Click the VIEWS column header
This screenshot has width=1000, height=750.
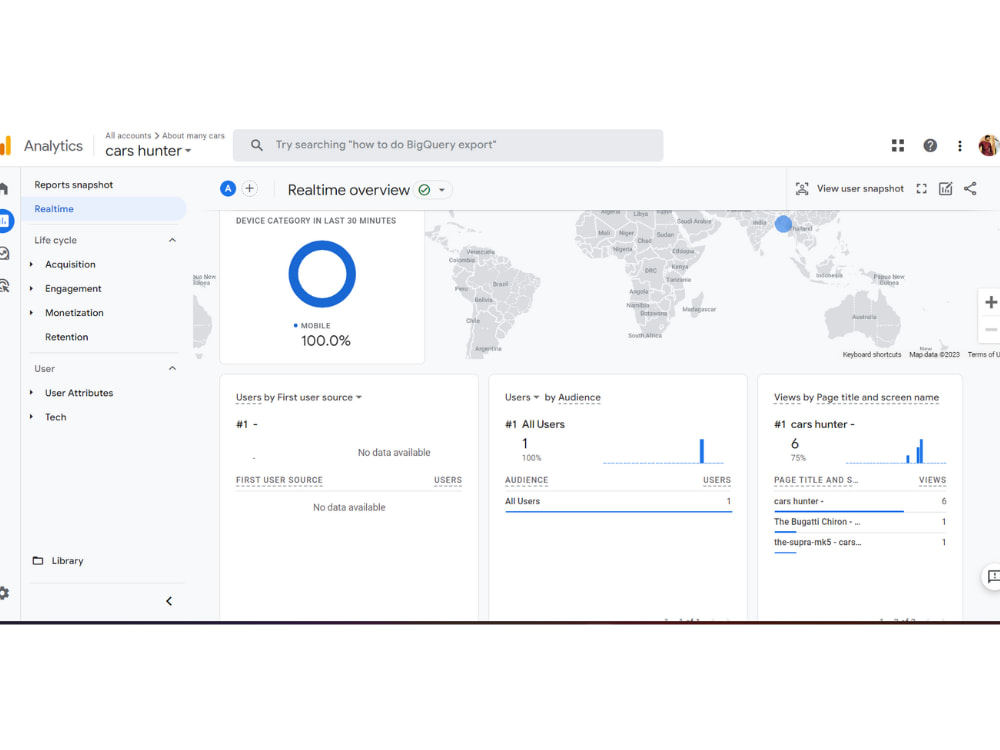coord(932,480)
